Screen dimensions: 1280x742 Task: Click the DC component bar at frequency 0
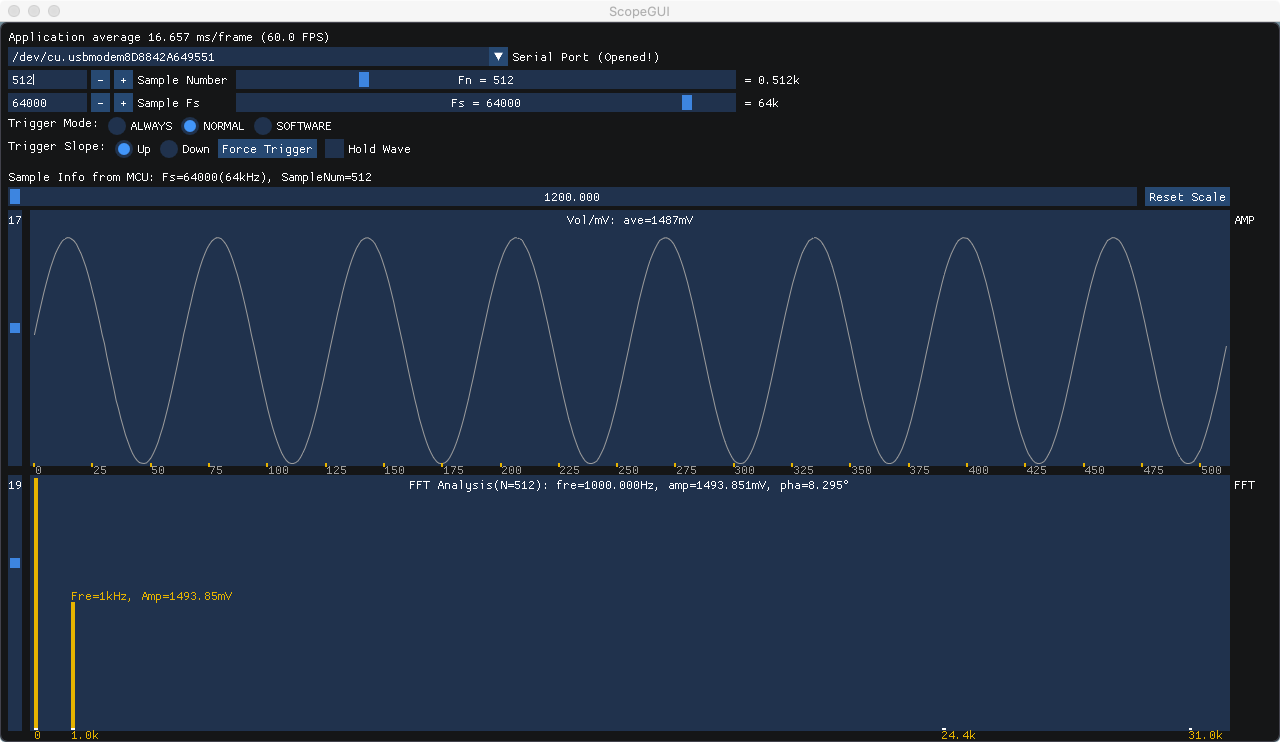(36, 604)
